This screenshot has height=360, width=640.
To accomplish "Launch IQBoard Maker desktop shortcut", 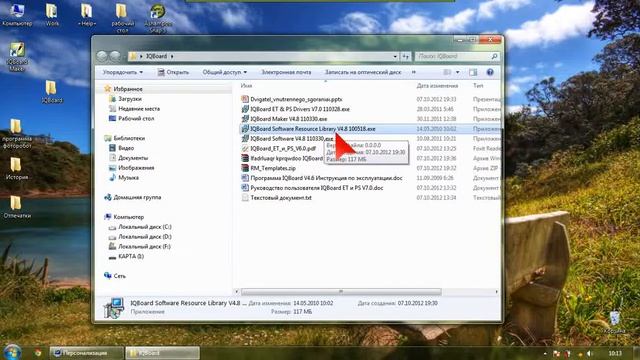I will (x=17, y=57).
